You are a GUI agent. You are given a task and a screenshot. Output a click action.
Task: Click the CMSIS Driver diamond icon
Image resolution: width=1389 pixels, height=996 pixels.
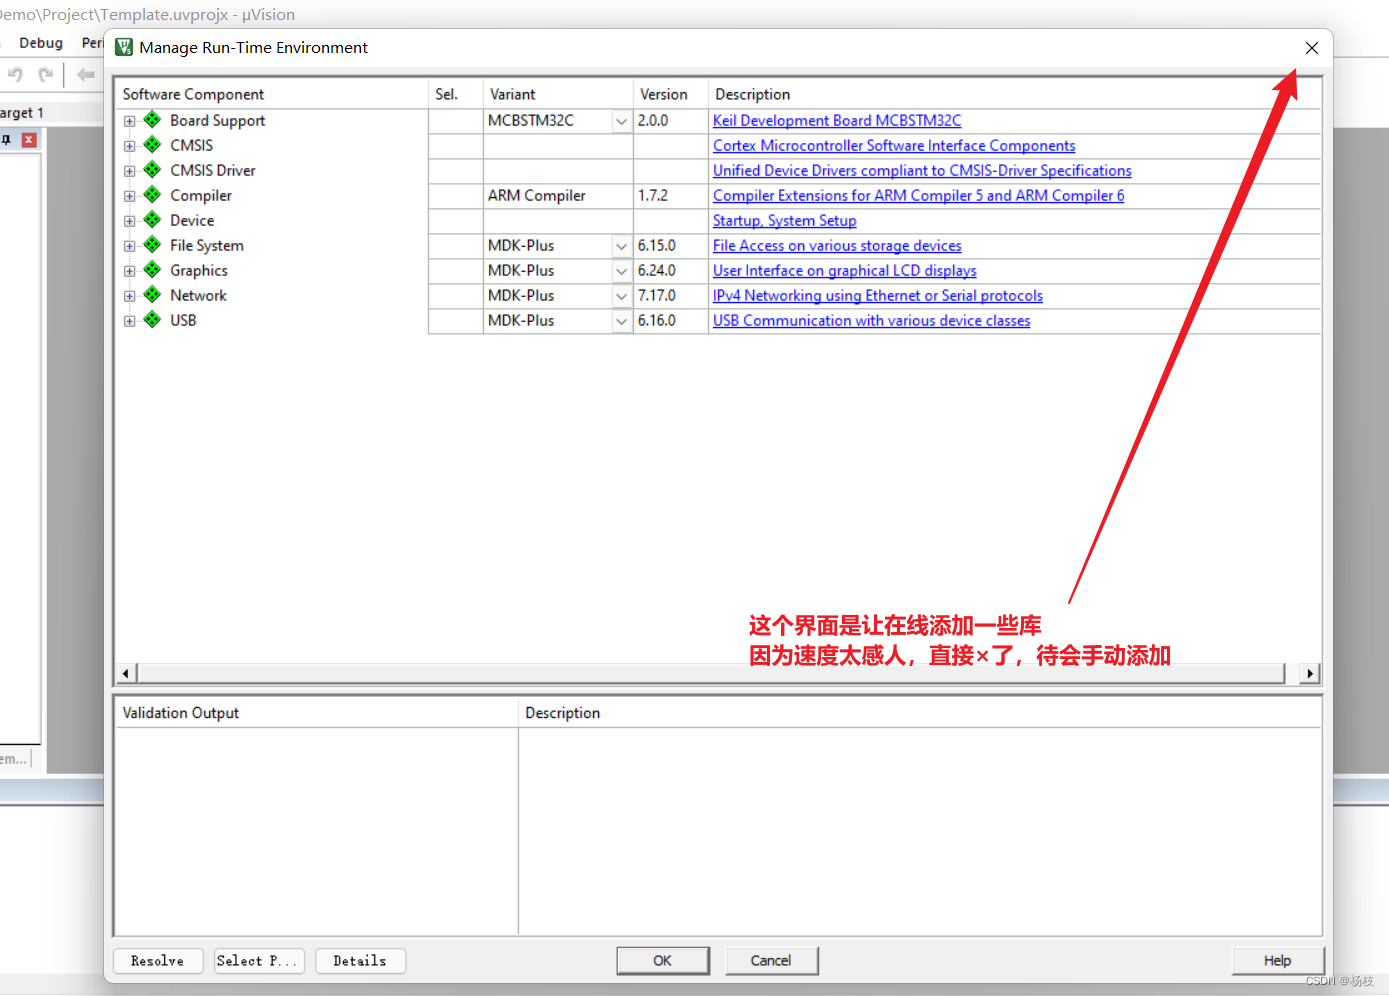tap(152, 170)
